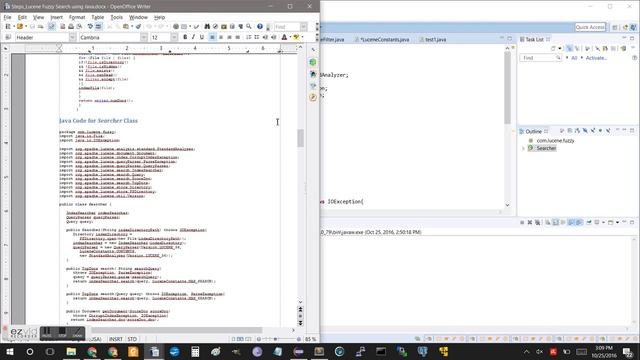640x360 pixels.
Task: Click the Open document folder icon
Action: pyautogui.click(x=20, y=27)
